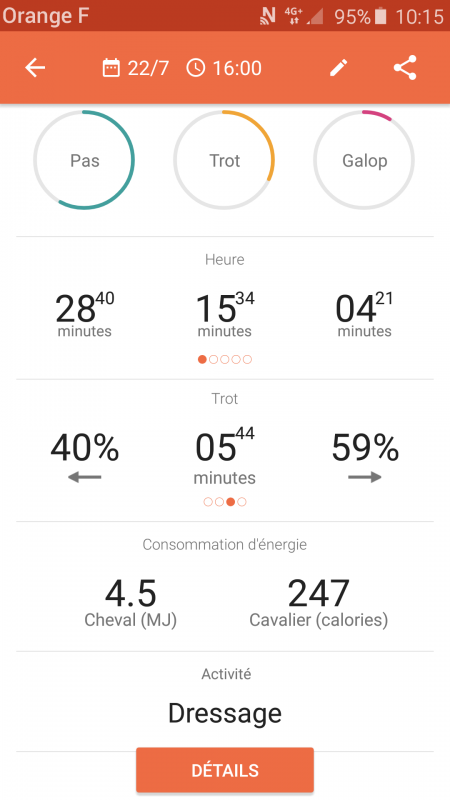This screenshot has width=450, height=800.
Task: Tap the battery icon in status bar
Action: (x=381, y=16)
